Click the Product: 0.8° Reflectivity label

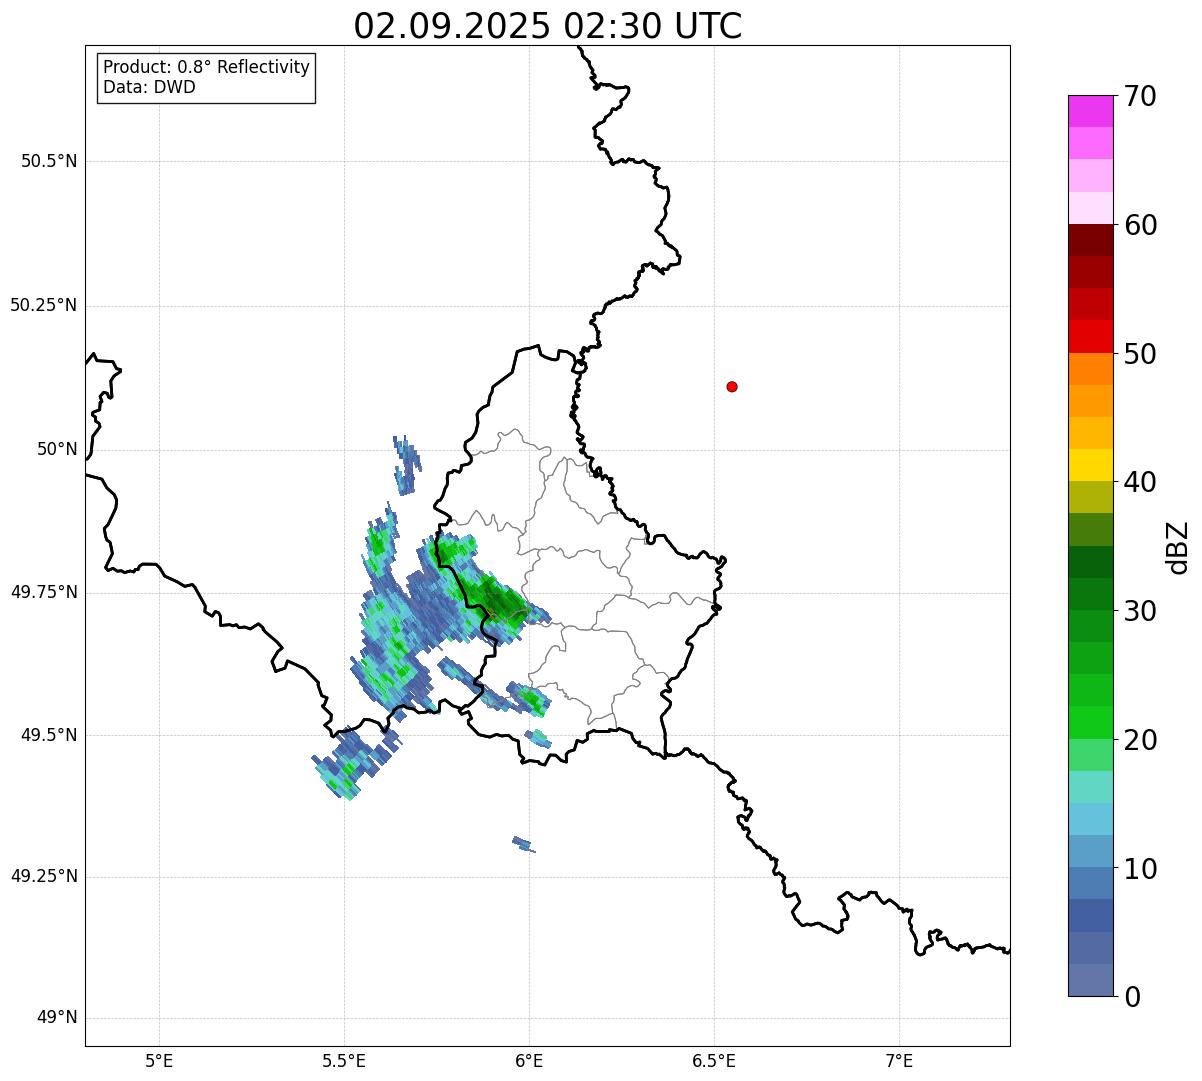(207, 67)
